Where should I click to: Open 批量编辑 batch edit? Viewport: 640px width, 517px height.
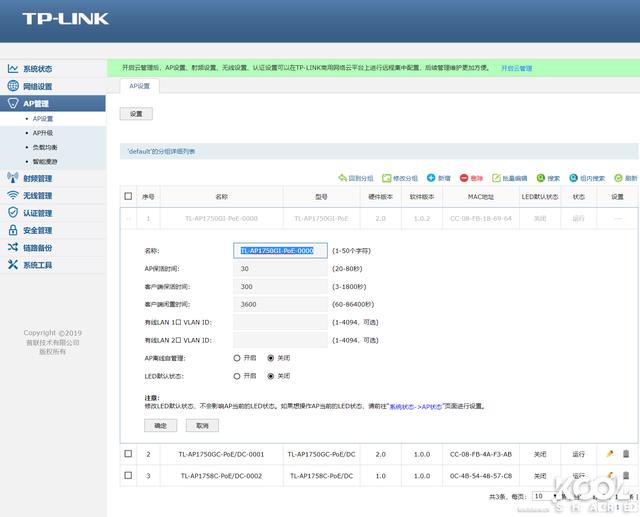coord(510,178)
